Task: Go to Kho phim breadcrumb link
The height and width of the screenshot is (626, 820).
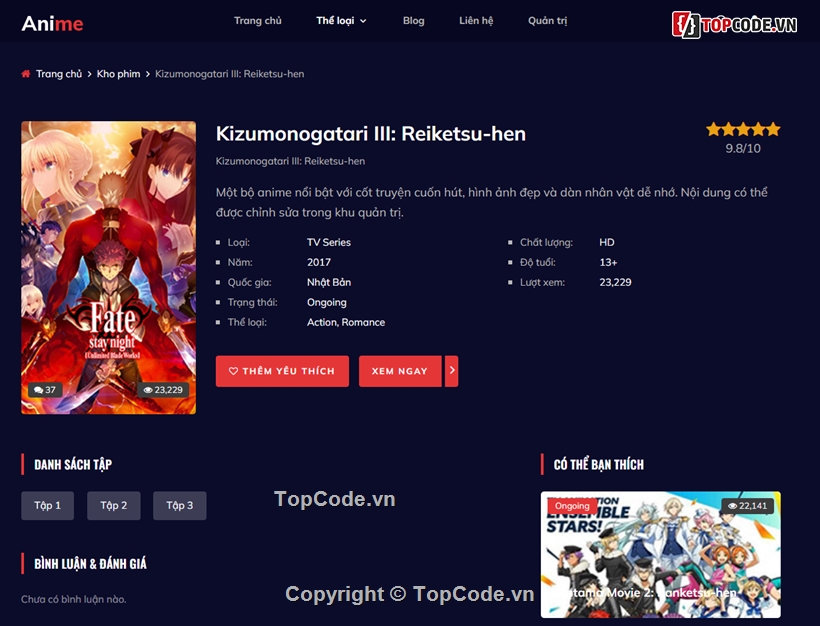Action: click(x=118, y=74)
